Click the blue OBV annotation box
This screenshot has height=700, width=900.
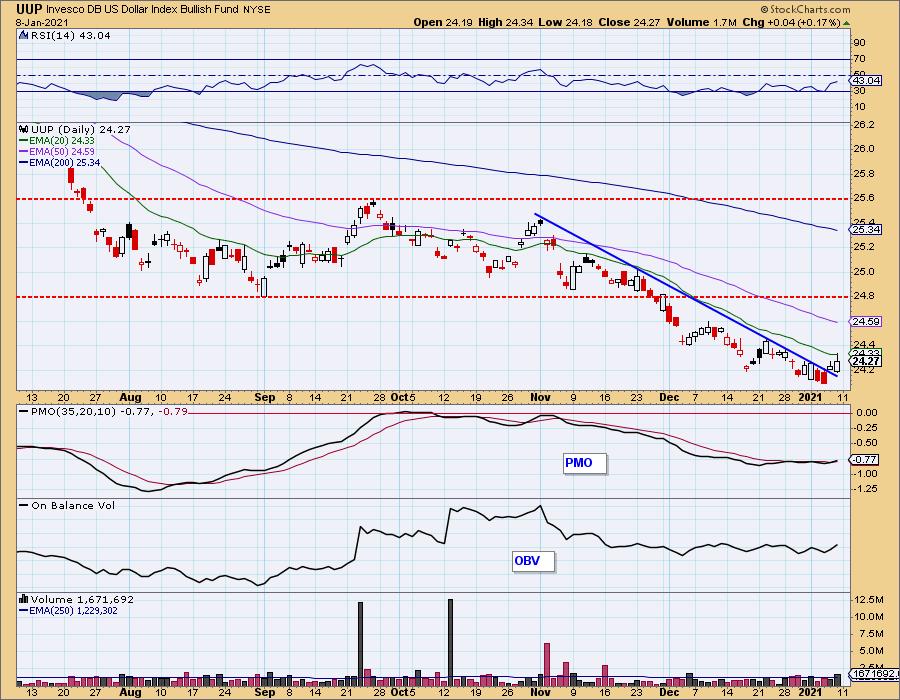pyautogui.click(x=533, y=561)
